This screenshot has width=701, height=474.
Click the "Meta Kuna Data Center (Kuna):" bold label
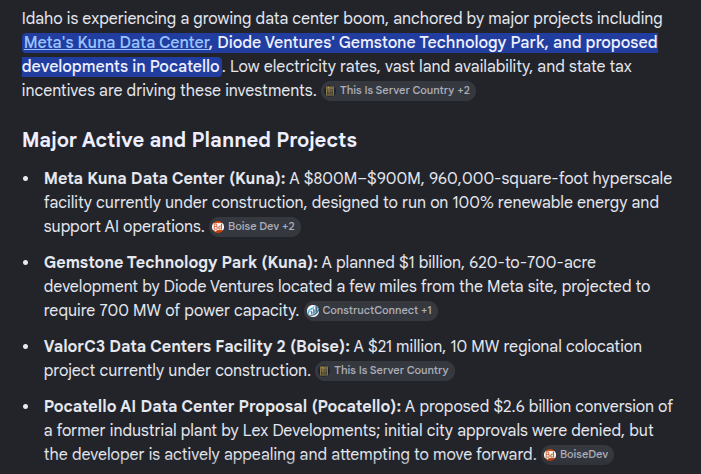(165, 178)
